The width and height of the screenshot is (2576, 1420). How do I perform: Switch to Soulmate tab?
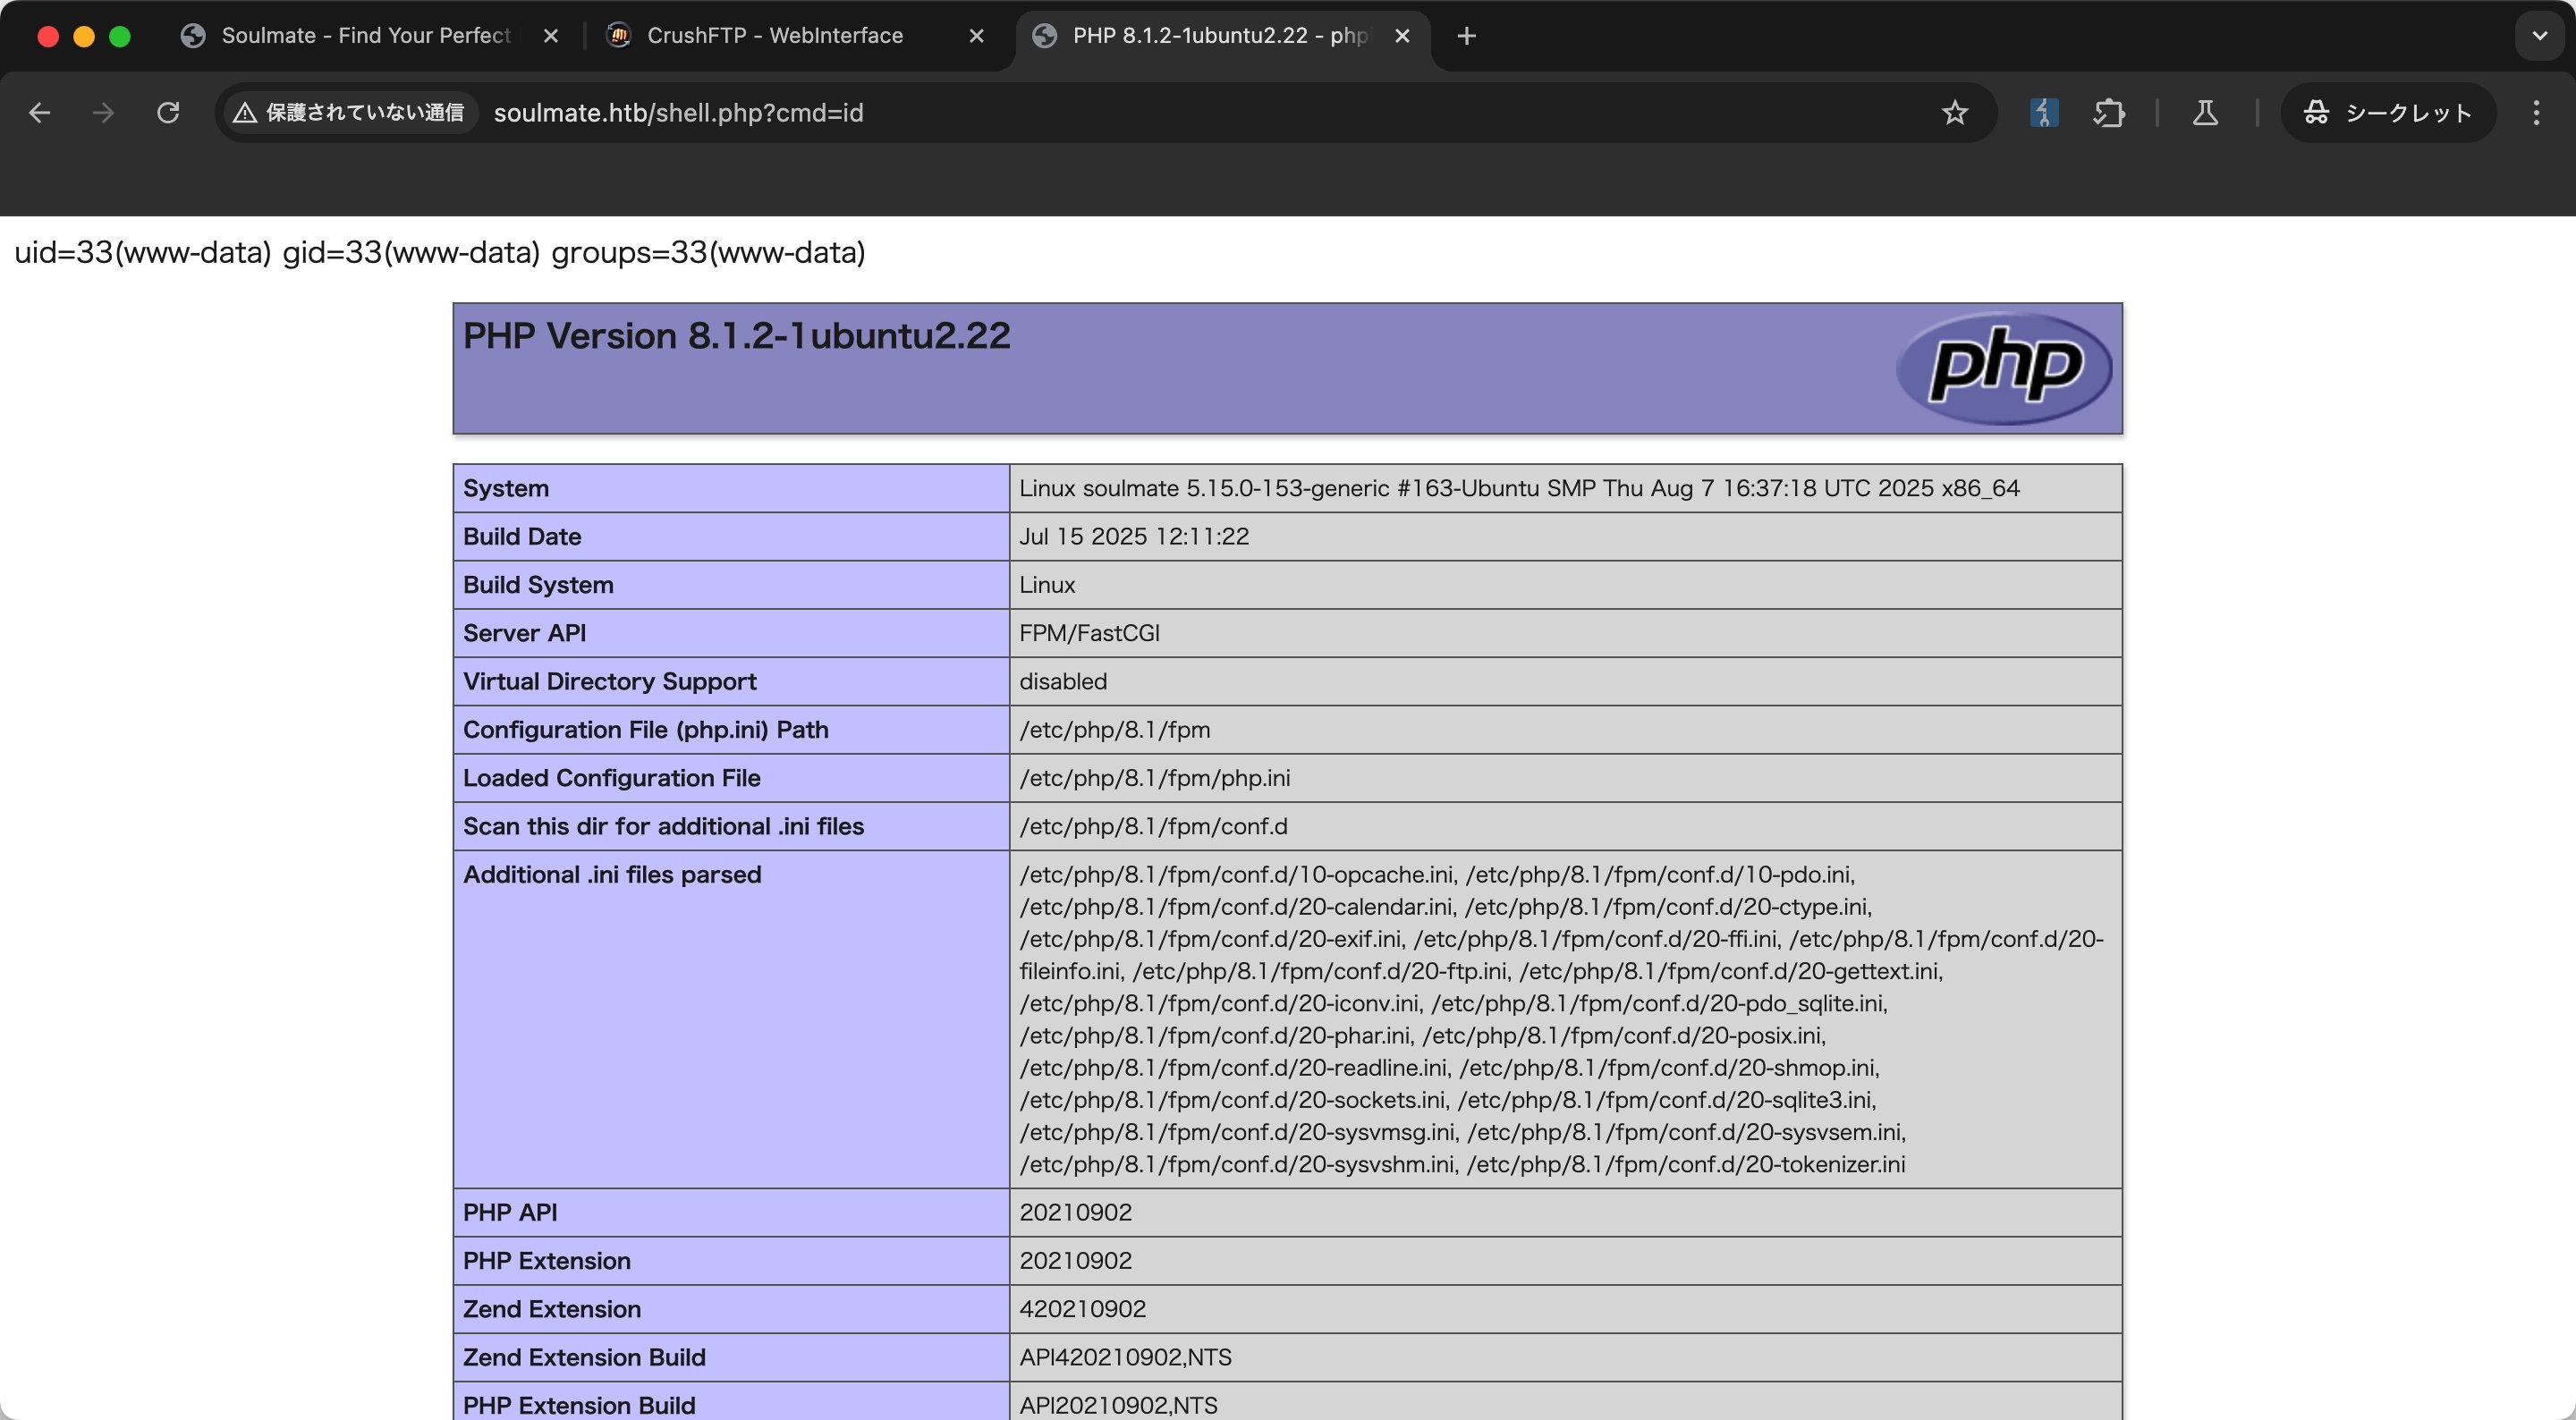pos(365,36)
